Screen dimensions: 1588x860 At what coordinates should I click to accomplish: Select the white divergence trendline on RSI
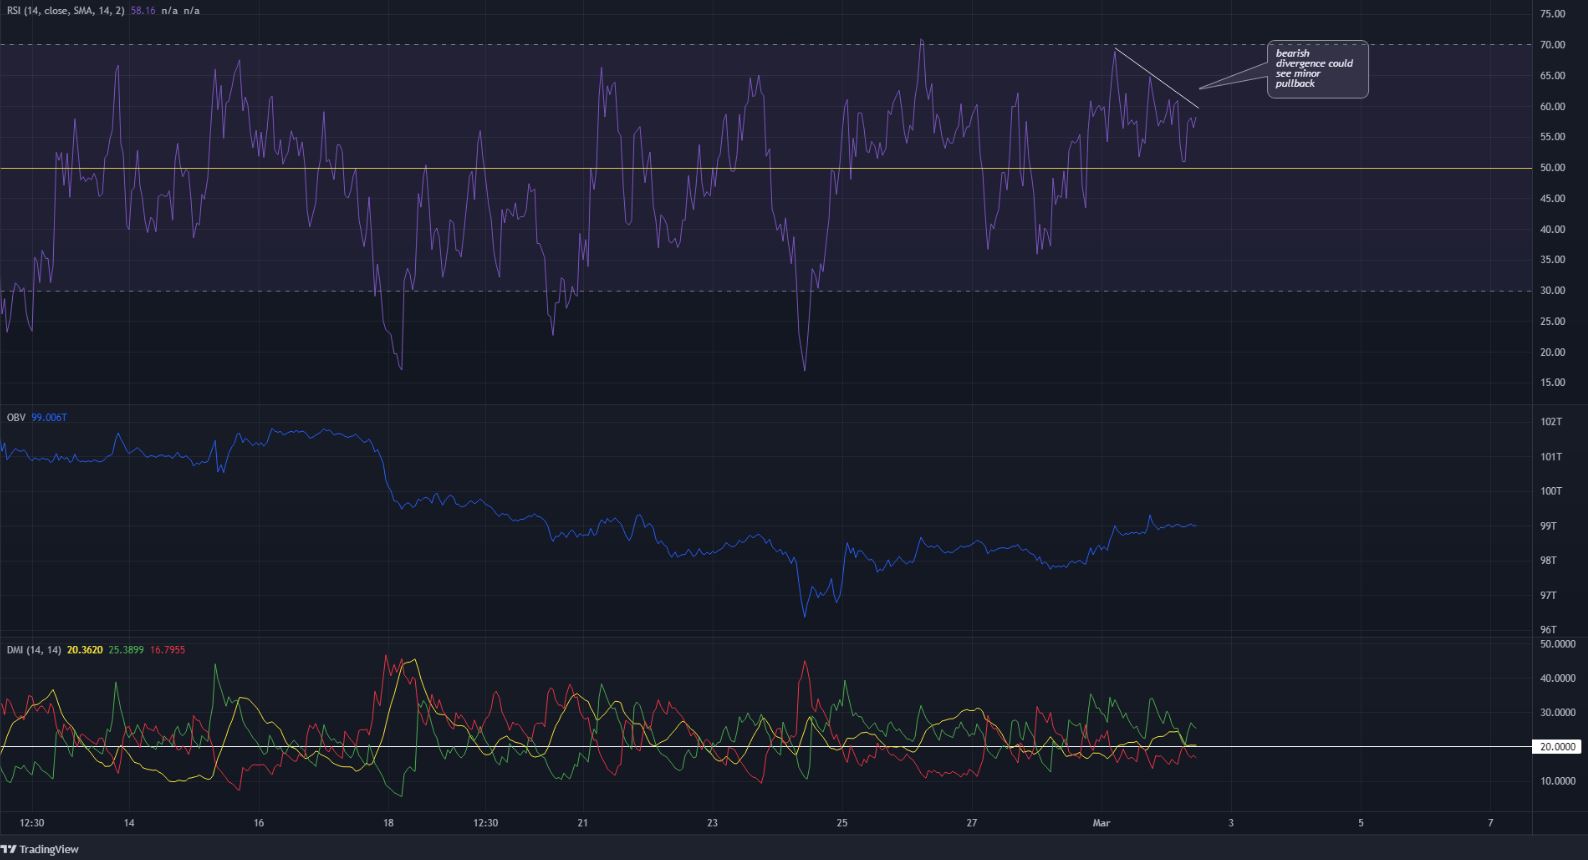point(1156,76)
